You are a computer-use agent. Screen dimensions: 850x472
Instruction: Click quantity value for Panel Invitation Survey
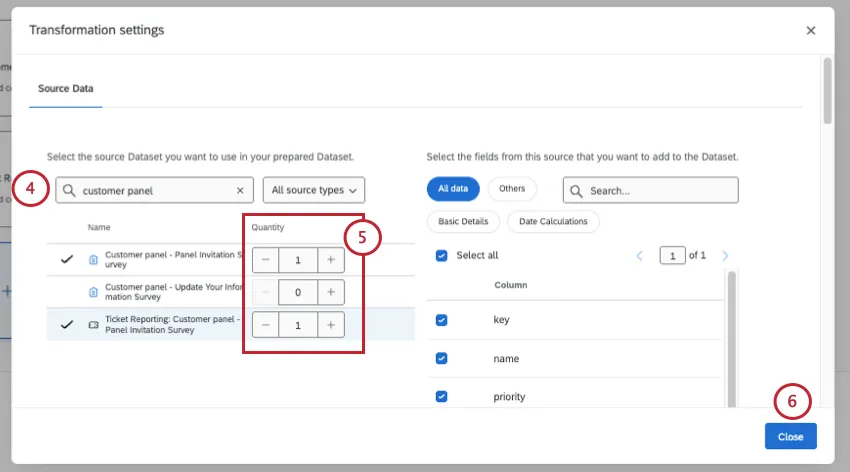pyautogui.click(x=298, y=260)
